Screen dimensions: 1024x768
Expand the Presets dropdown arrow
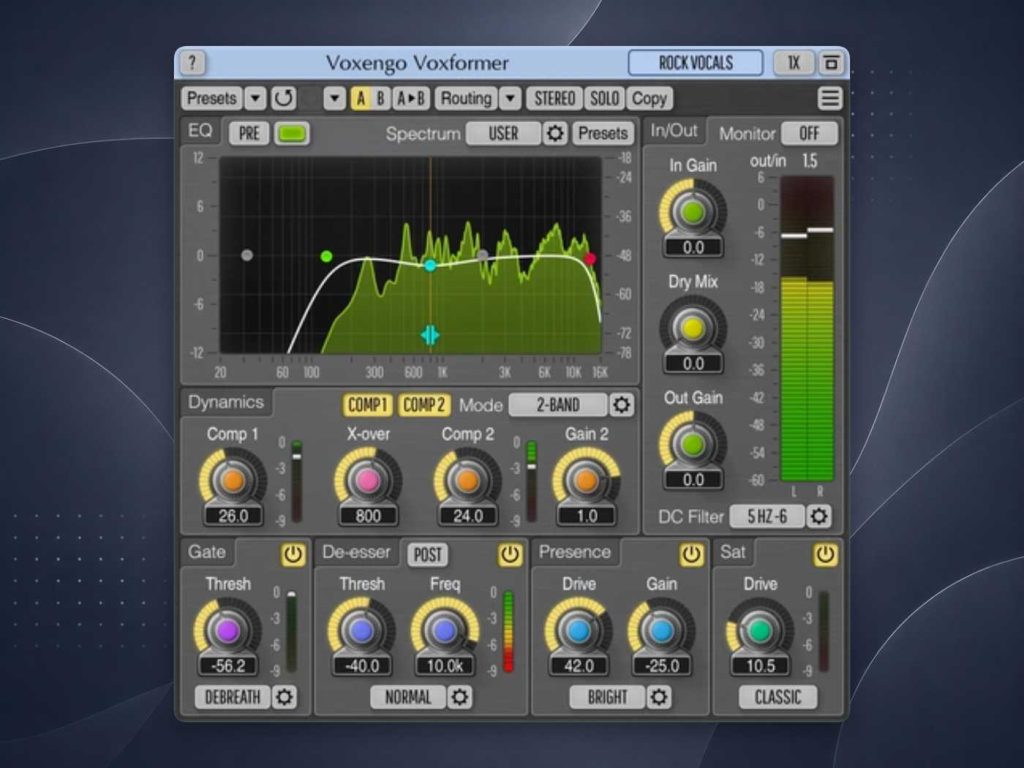coord(255,99)
